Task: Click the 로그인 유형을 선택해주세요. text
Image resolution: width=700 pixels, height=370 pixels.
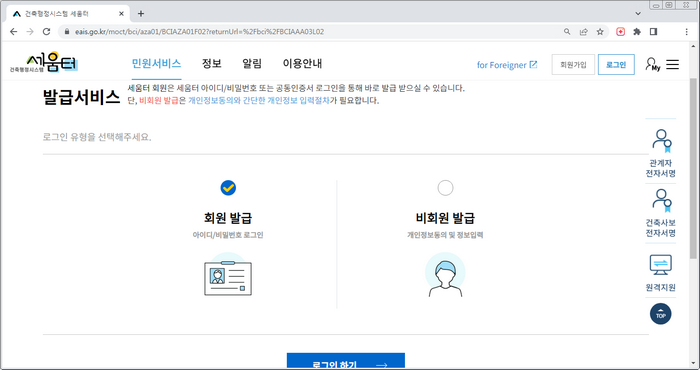Action: (97, 137)
